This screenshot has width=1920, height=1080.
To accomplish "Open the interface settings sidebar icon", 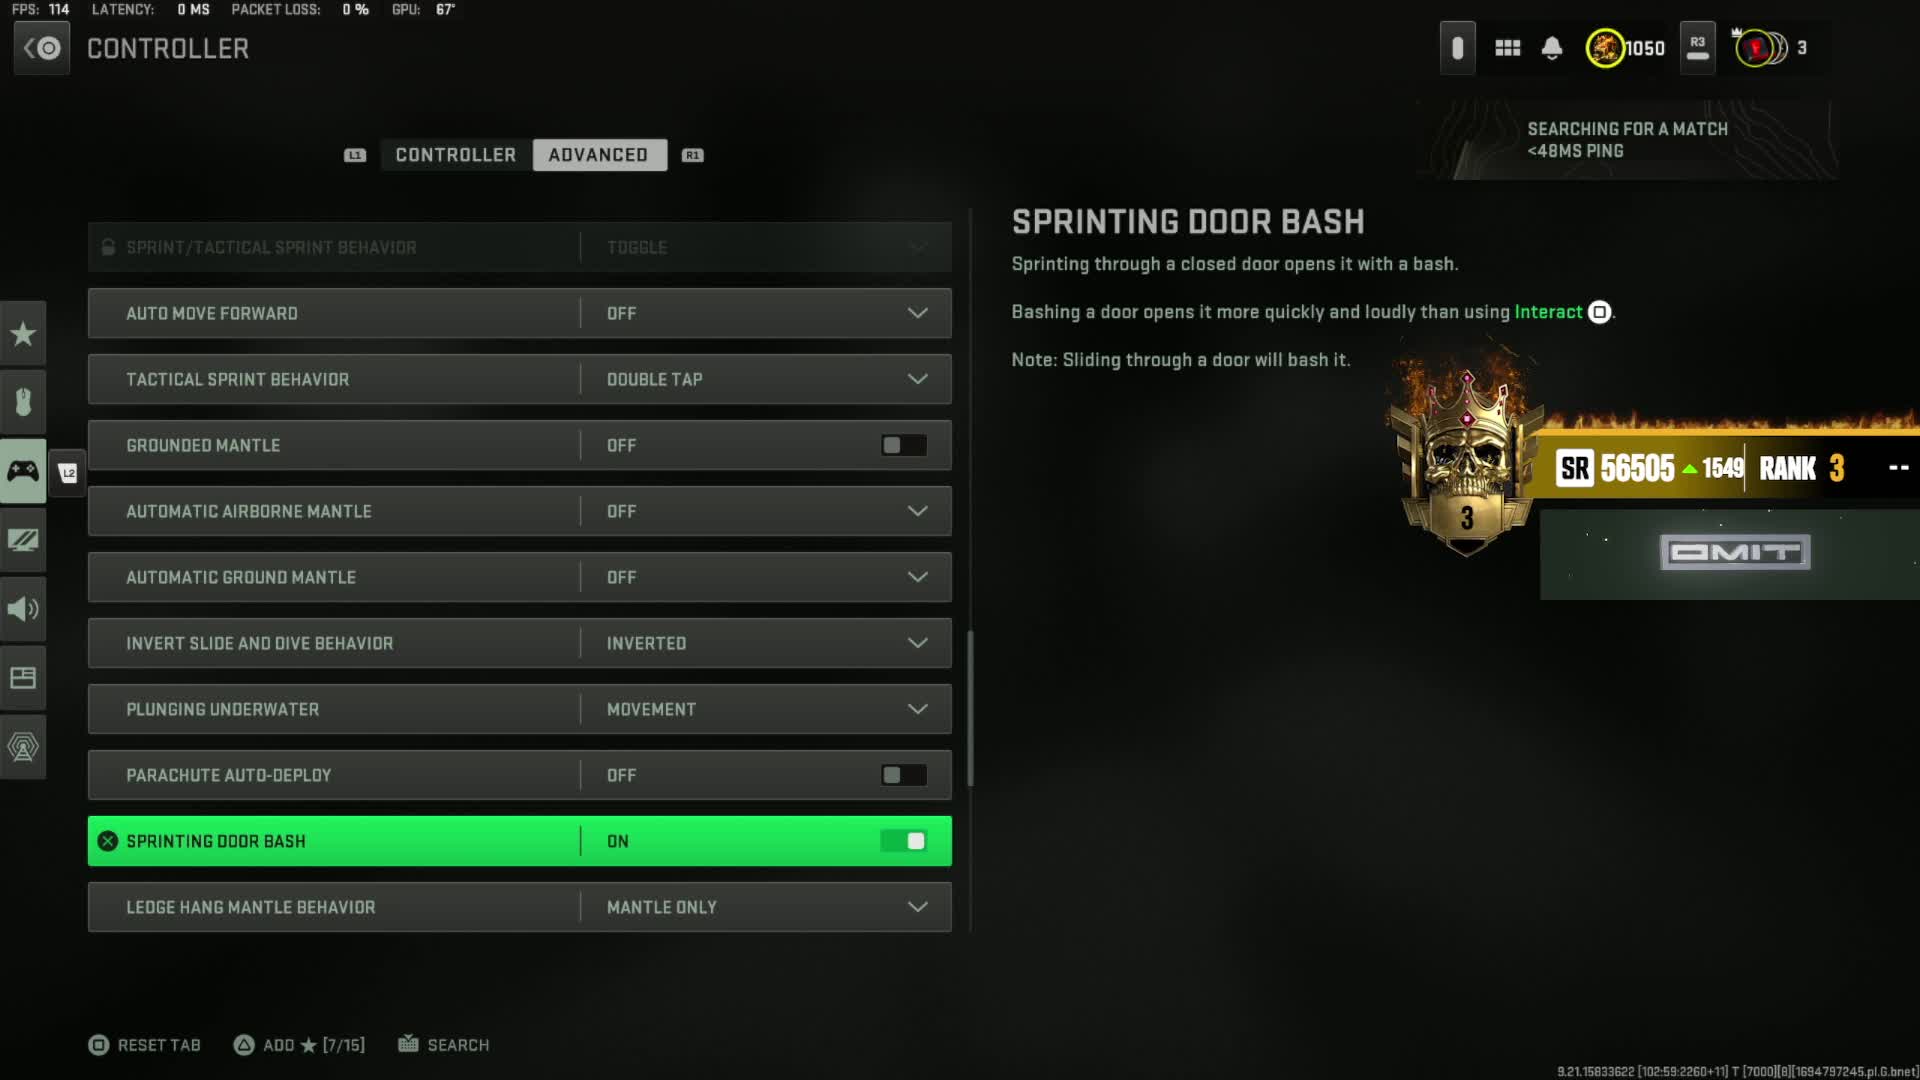I will point(23,678).
